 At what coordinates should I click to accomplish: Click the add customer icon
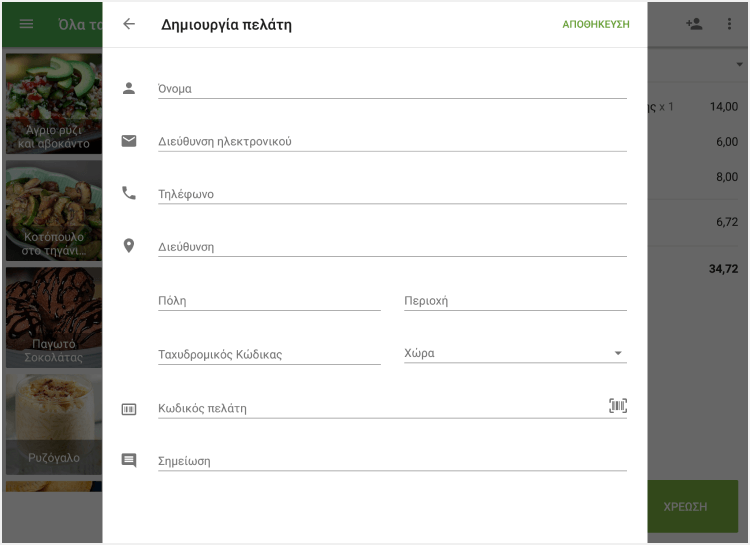(x=694, y=24)
